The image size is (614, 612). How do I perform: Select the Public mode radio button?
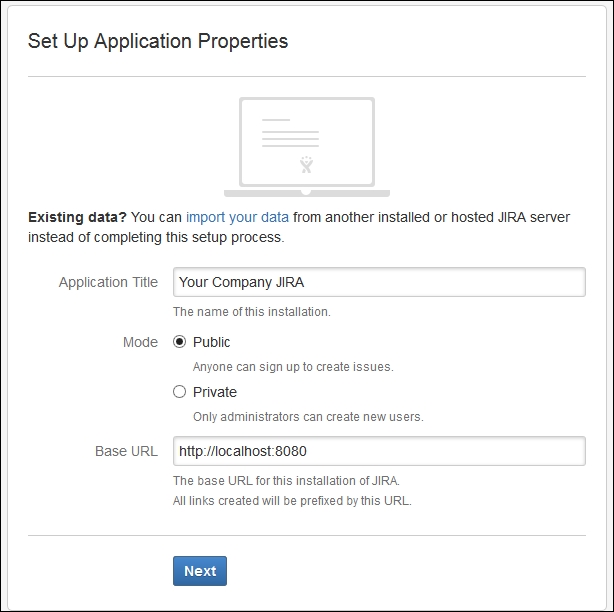click(180, 342)
